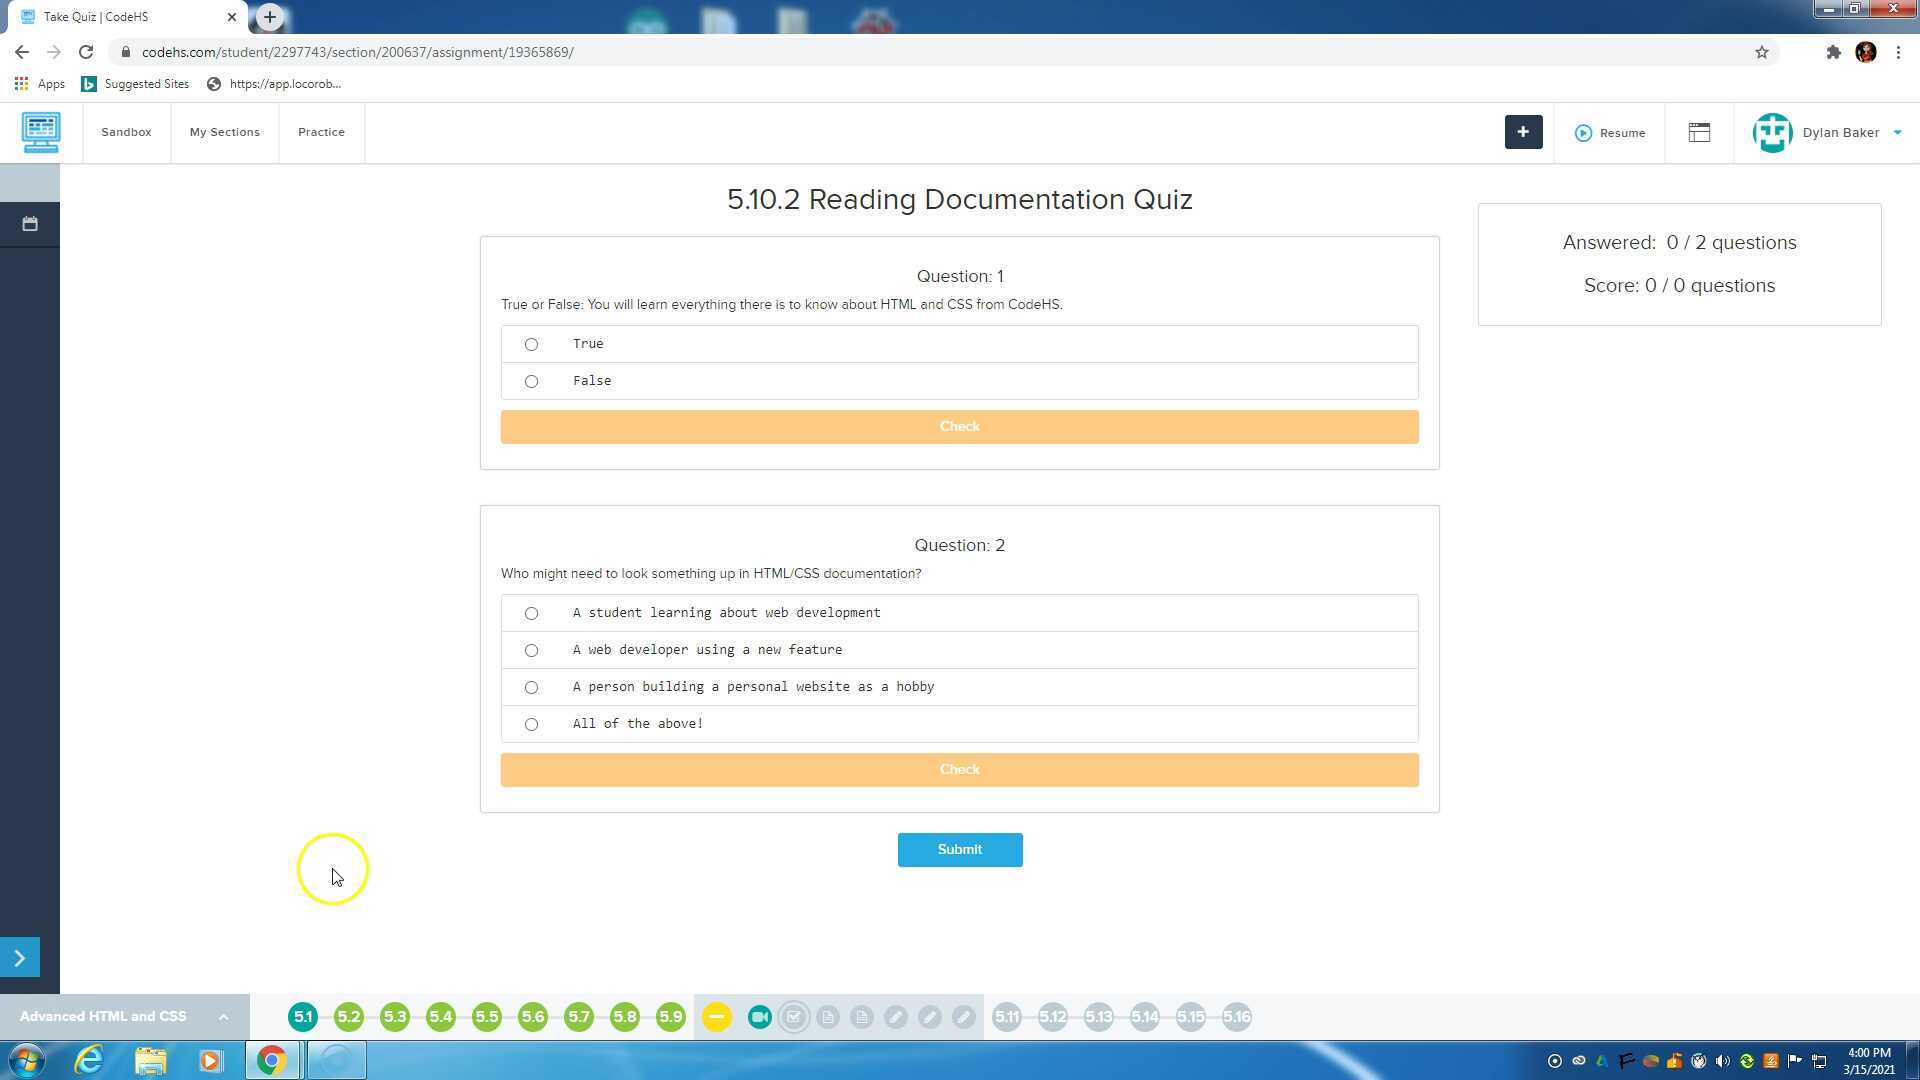Click the dark plus icon in the toolbar
The height and width of the screenshot is (1080, 1920).
click(1523, 132)
